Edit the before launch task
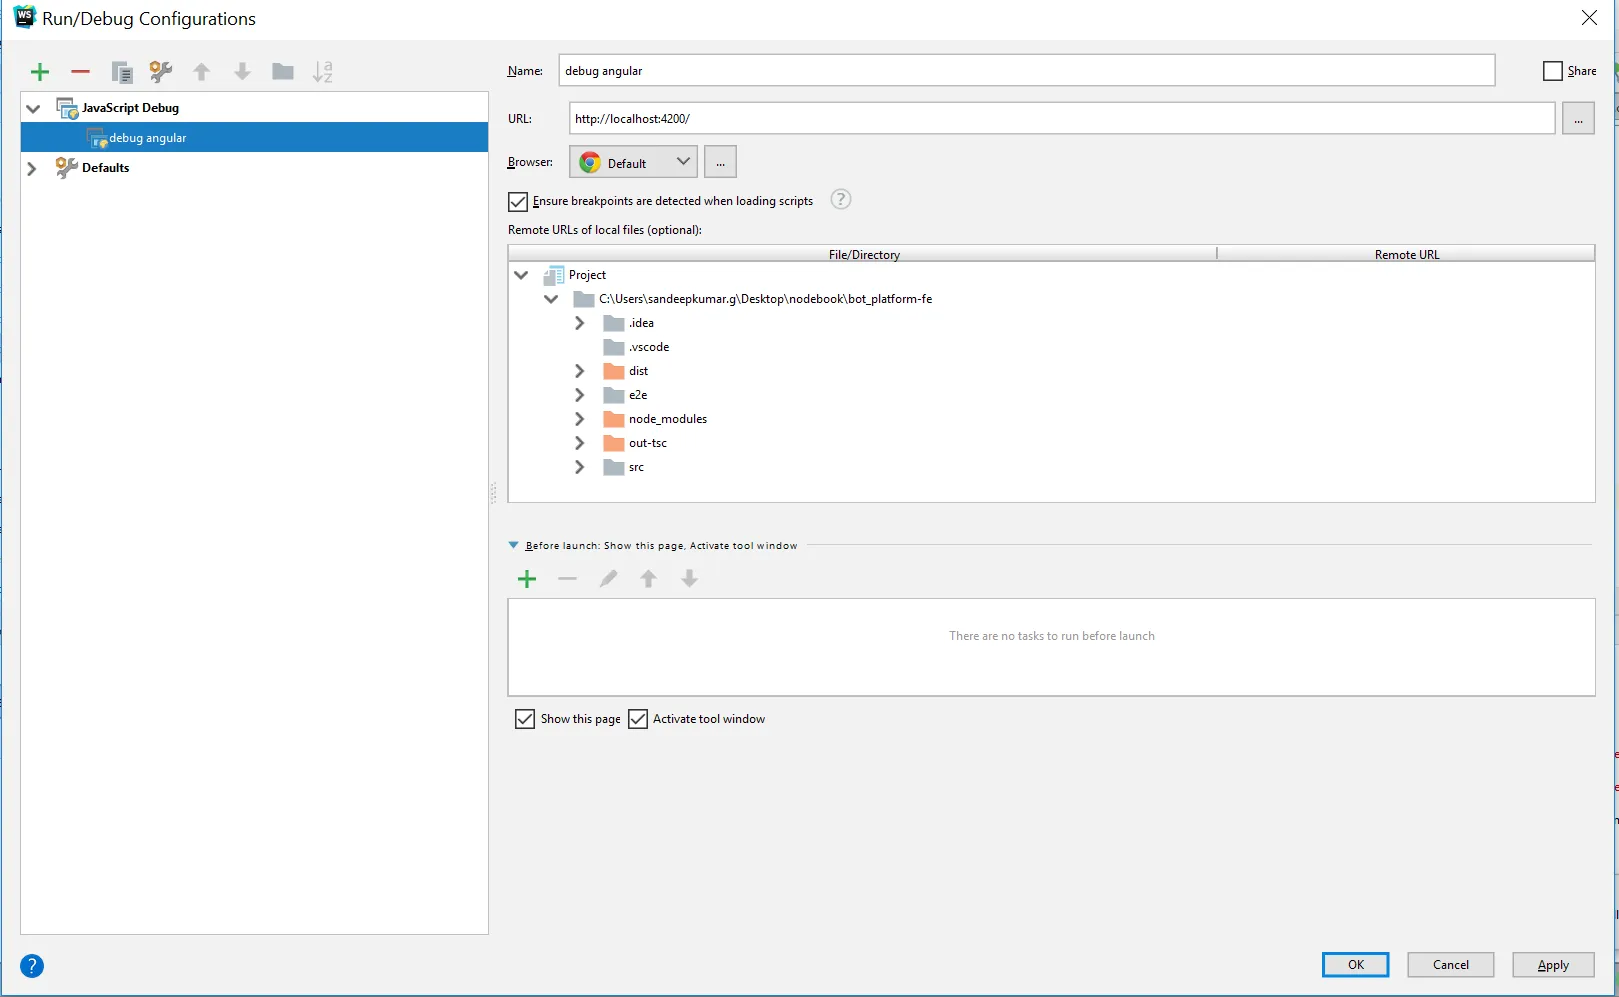 coord(608,579)
